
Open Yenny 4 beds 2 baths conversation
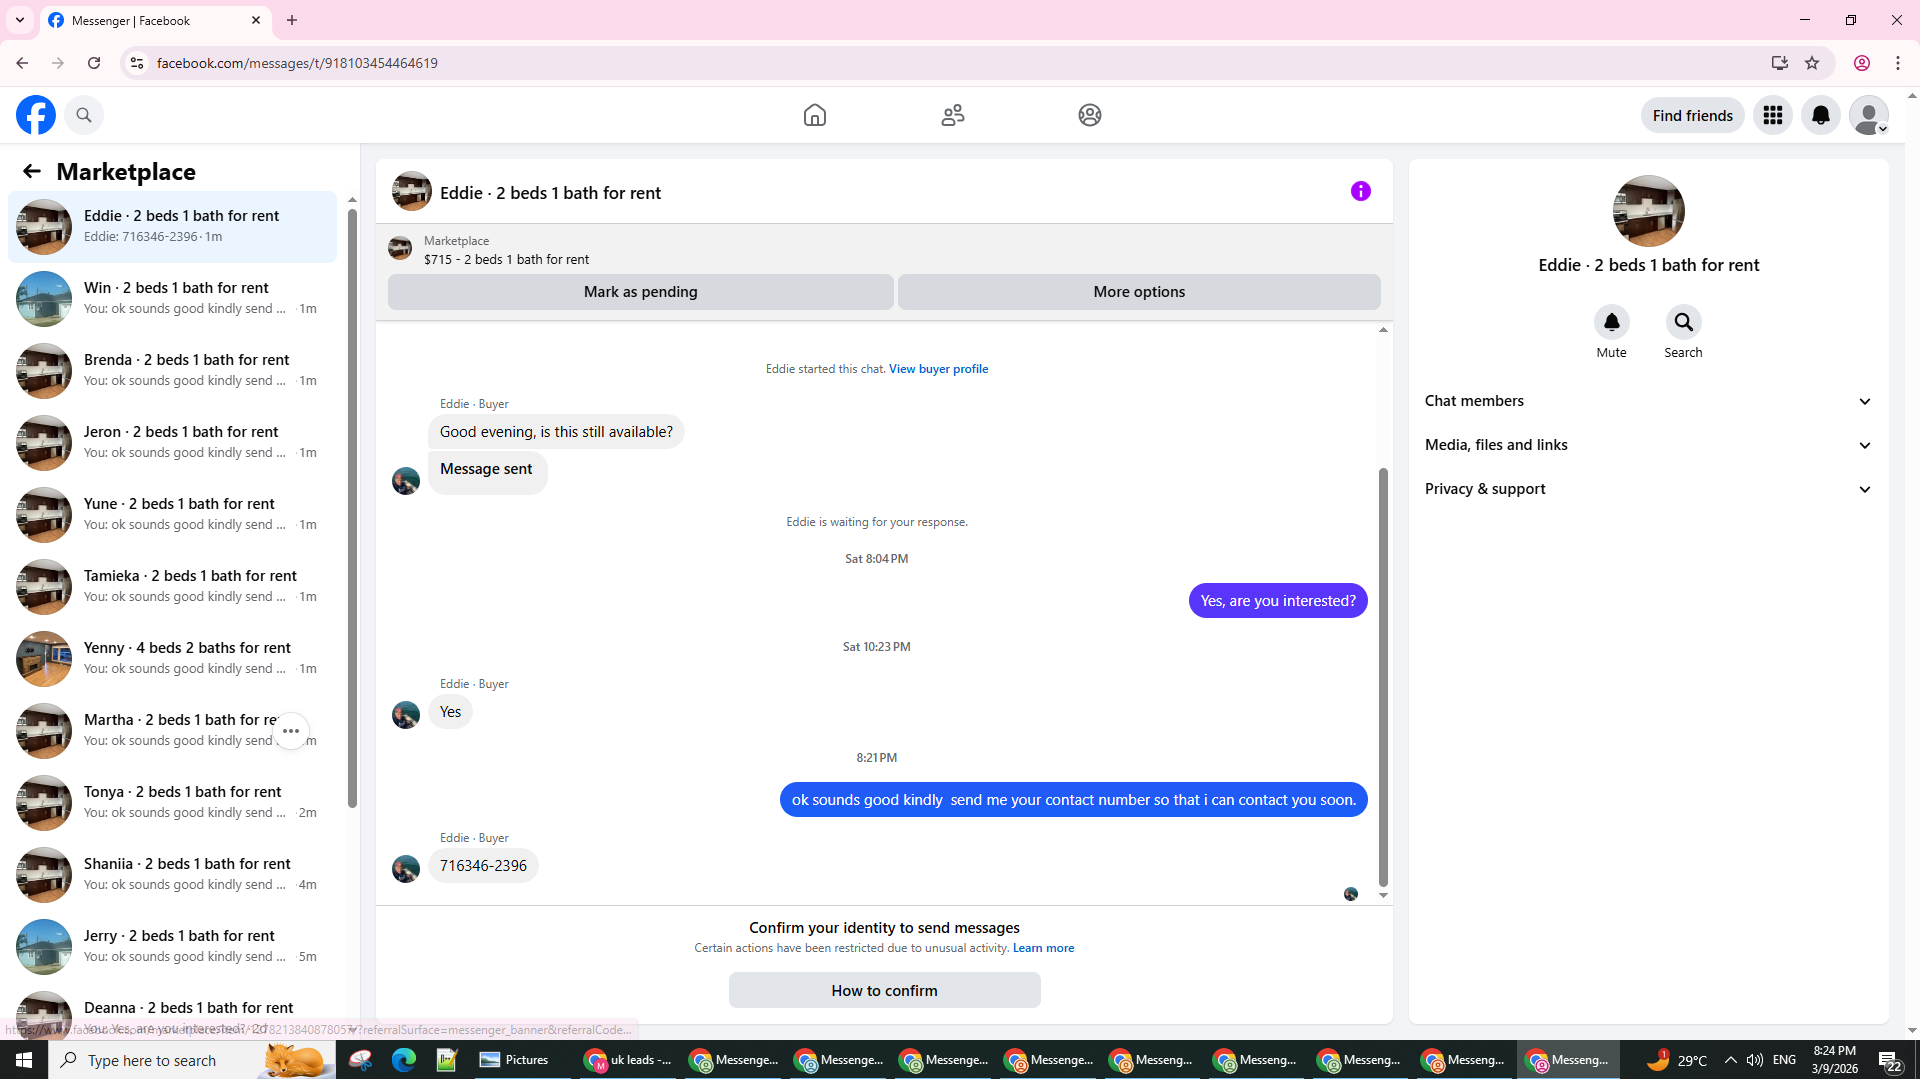coord(172,658)
